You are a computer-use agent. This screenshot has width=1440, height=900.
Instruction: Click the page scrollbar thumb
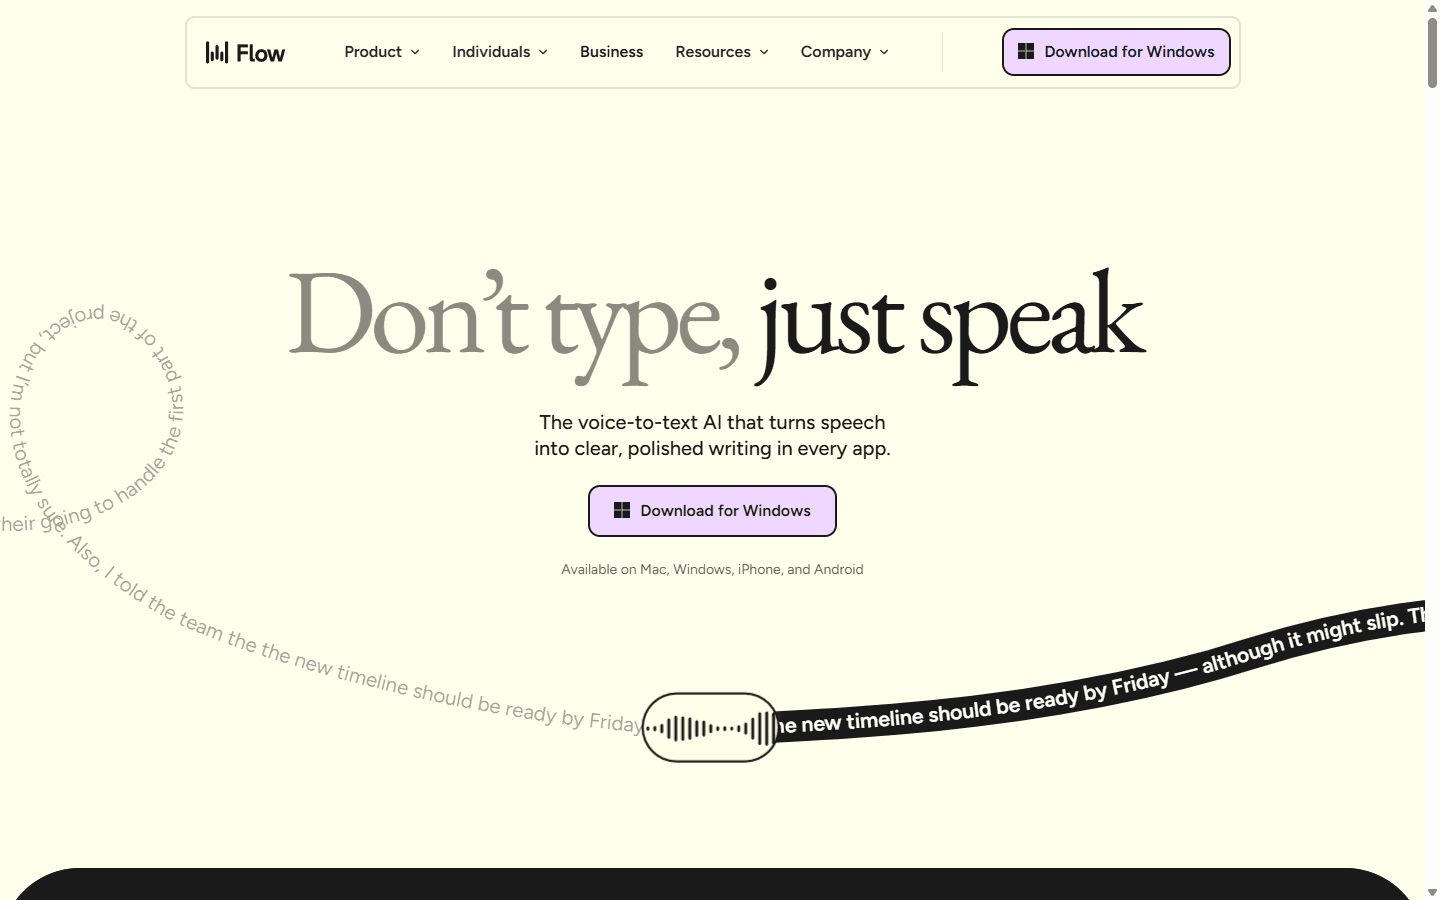1432,52
